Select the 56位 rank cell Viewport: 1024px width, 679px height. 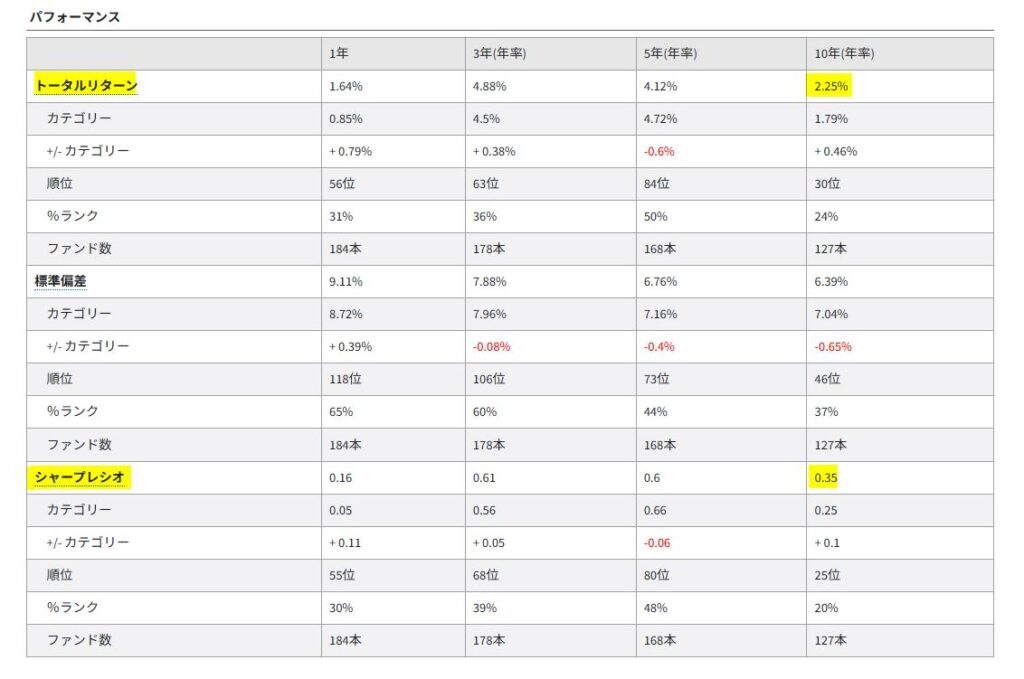coord(342,184)
